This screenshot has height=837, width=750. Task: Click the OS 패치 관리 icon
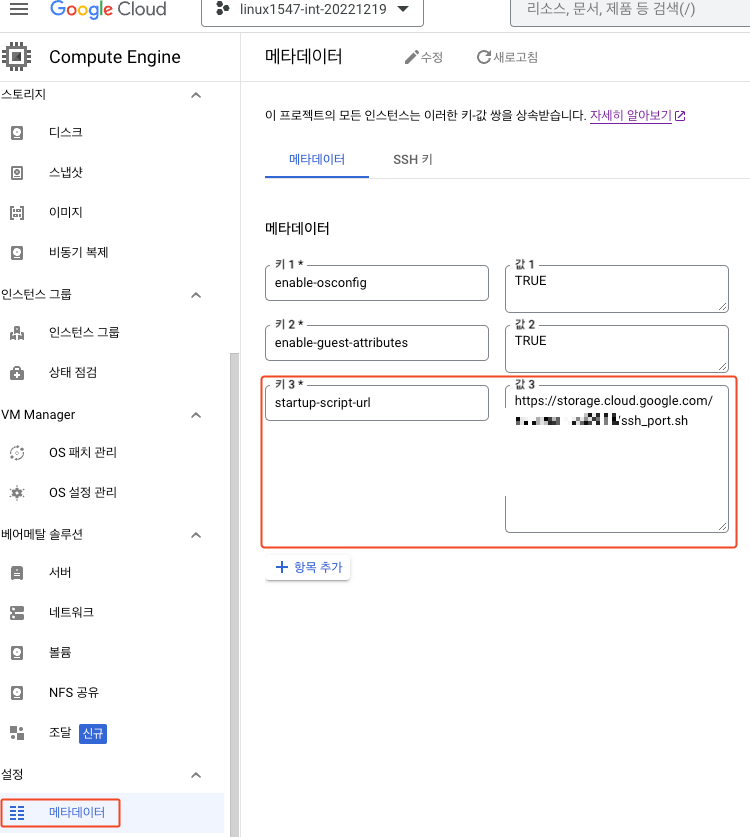coord(17,453)
